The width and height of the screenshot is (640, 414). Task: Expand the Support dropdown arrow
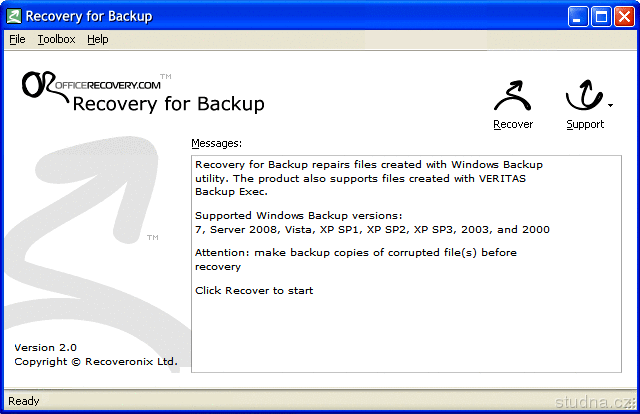(610, 105)
